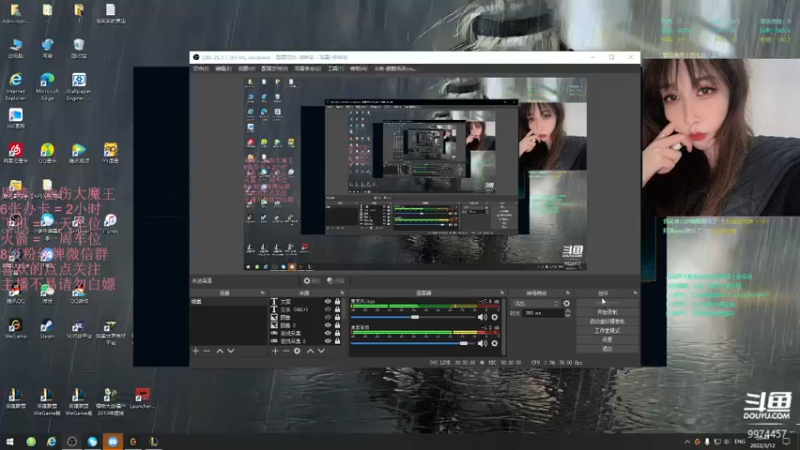Toggle visibility of the 文本 (GDI+) source

(328, 309)
